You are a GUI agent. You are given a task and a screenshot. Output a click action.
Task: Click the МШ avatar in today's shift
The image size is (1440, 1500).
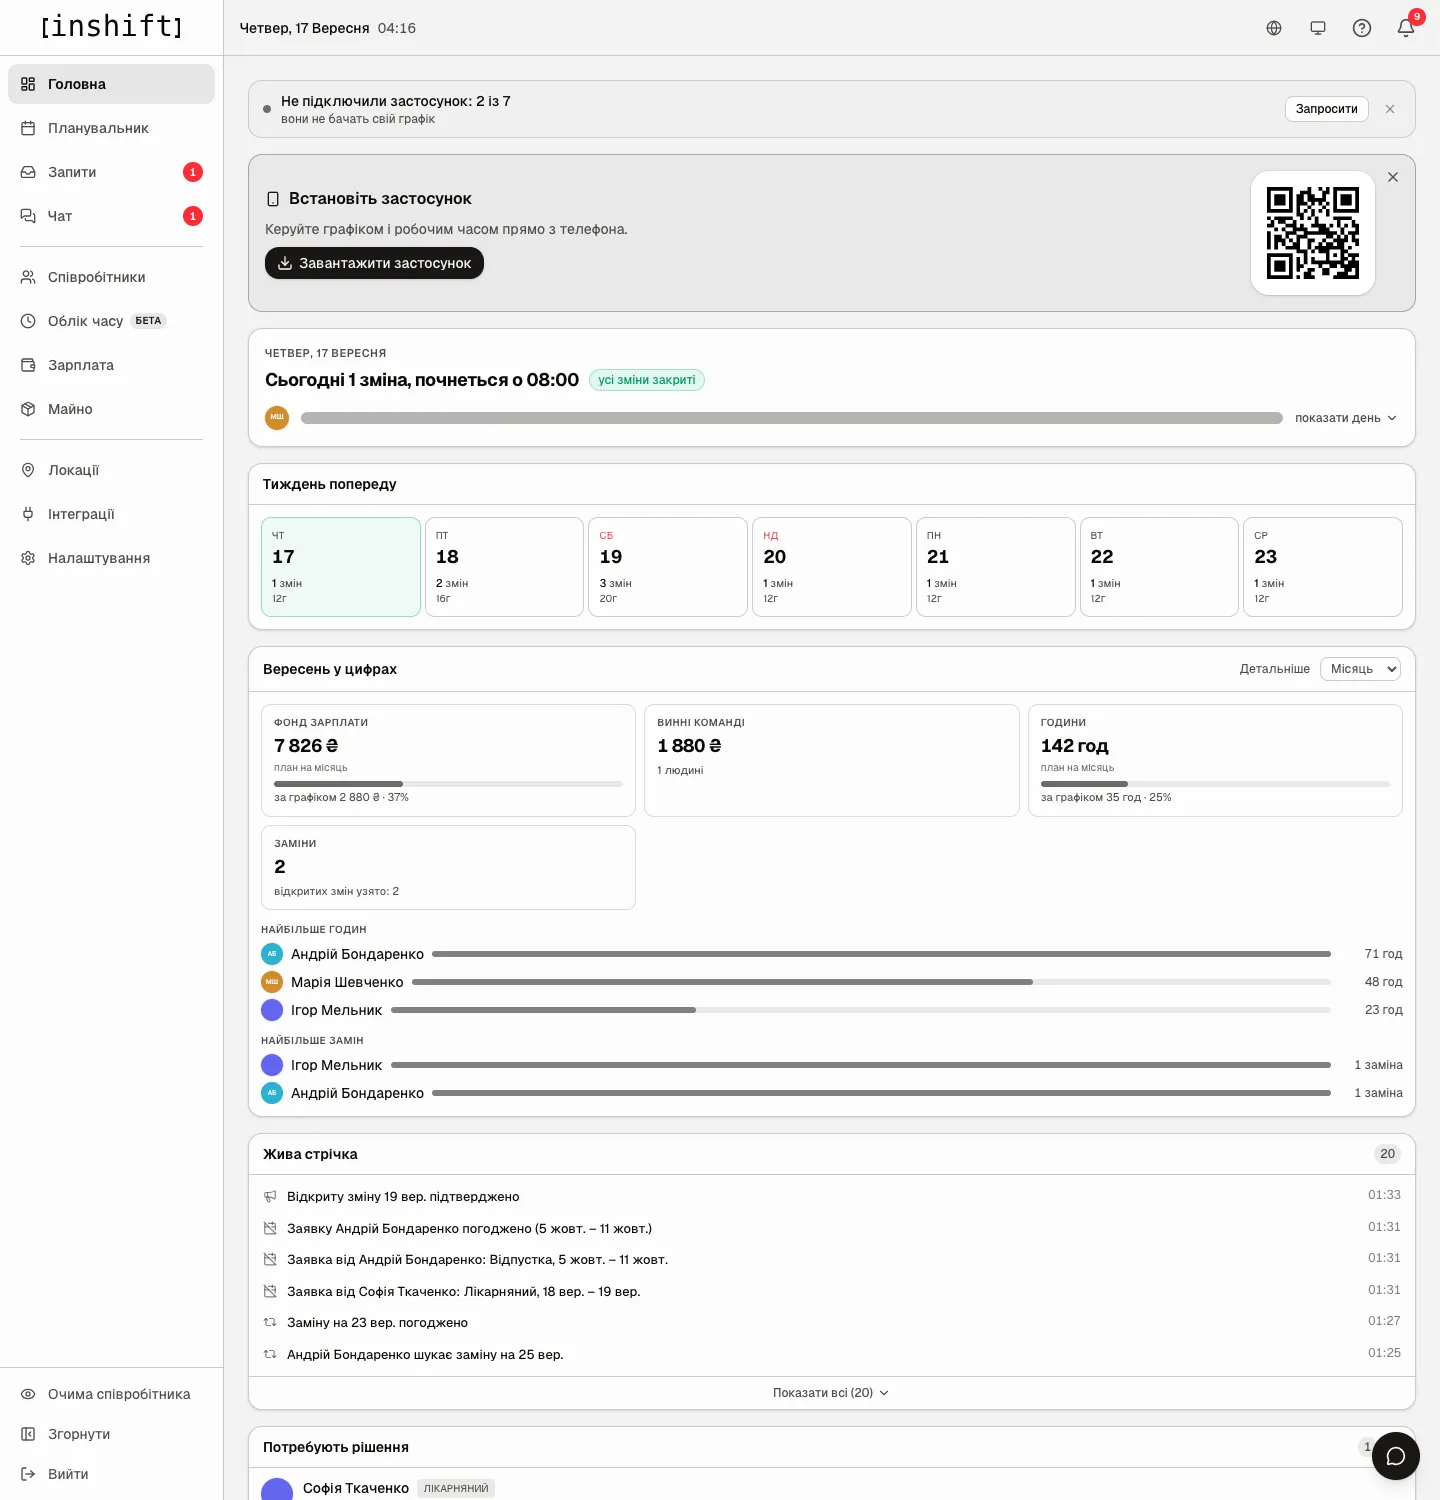pyautogui.click(x=277, y=418)
